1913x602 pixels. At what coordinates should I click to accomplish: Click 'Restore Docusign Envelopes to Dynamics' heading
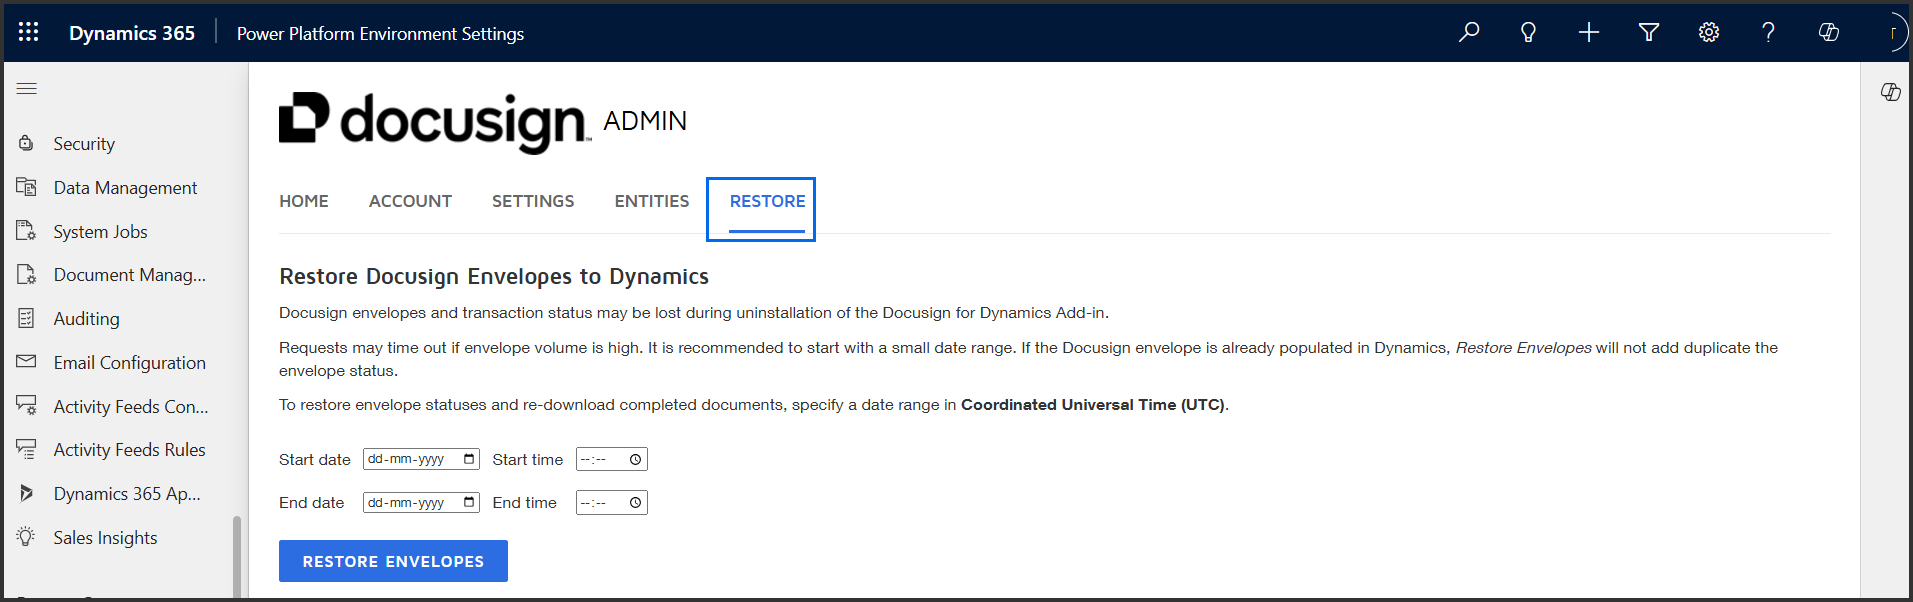[494, 276]
